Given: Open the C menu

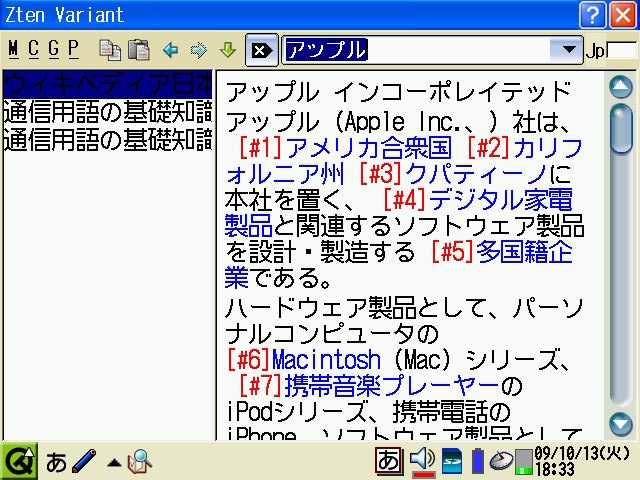Looking at the screenshot, I should [33, 49].
